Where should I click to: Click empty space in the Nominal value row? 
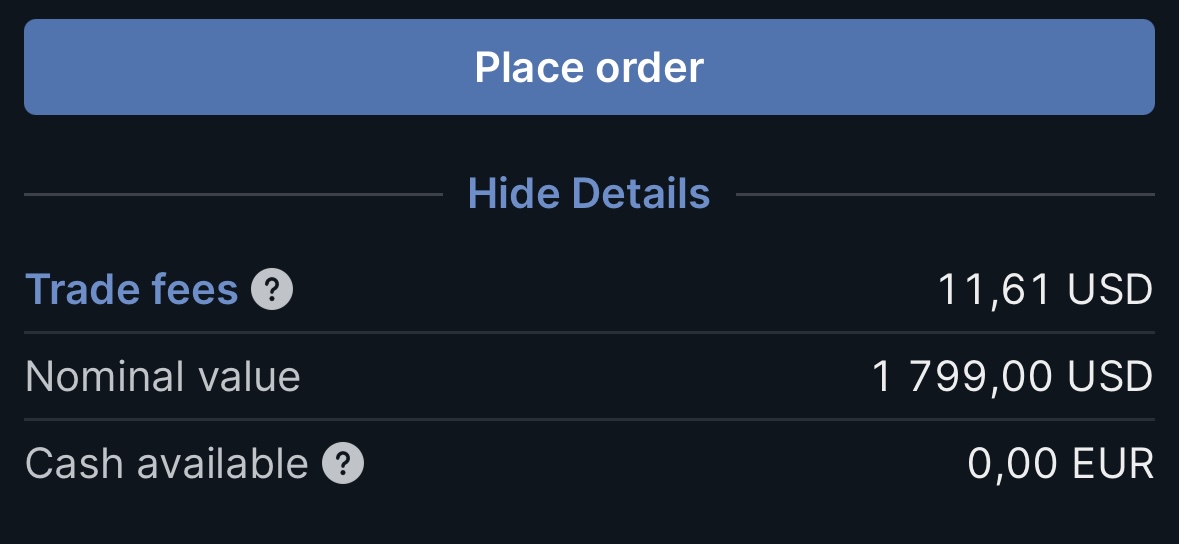(x=580, y=377)
